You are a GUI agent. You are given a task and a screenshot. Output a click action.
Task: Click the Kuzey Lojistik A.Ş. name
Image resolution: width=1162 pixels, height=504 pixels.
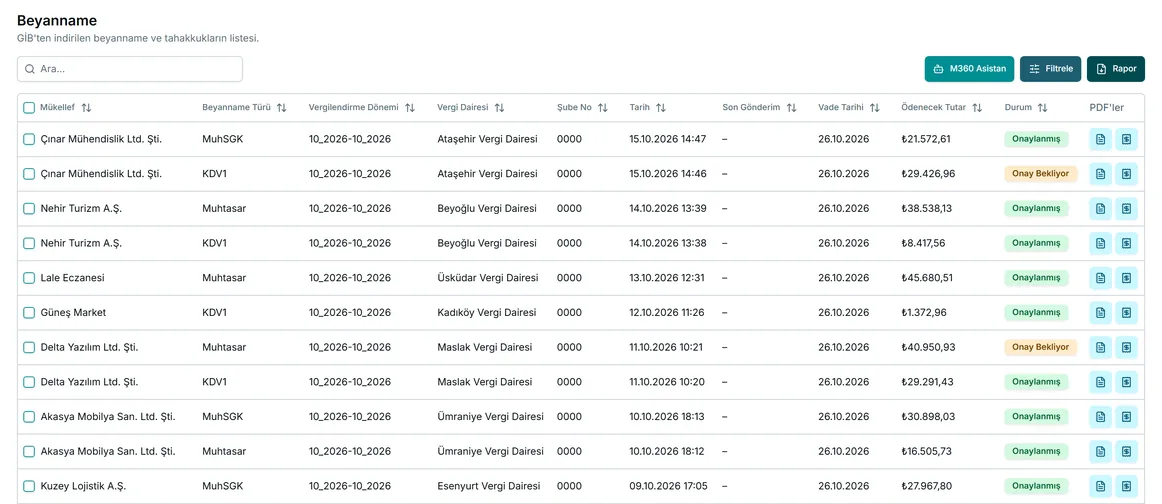84,486
